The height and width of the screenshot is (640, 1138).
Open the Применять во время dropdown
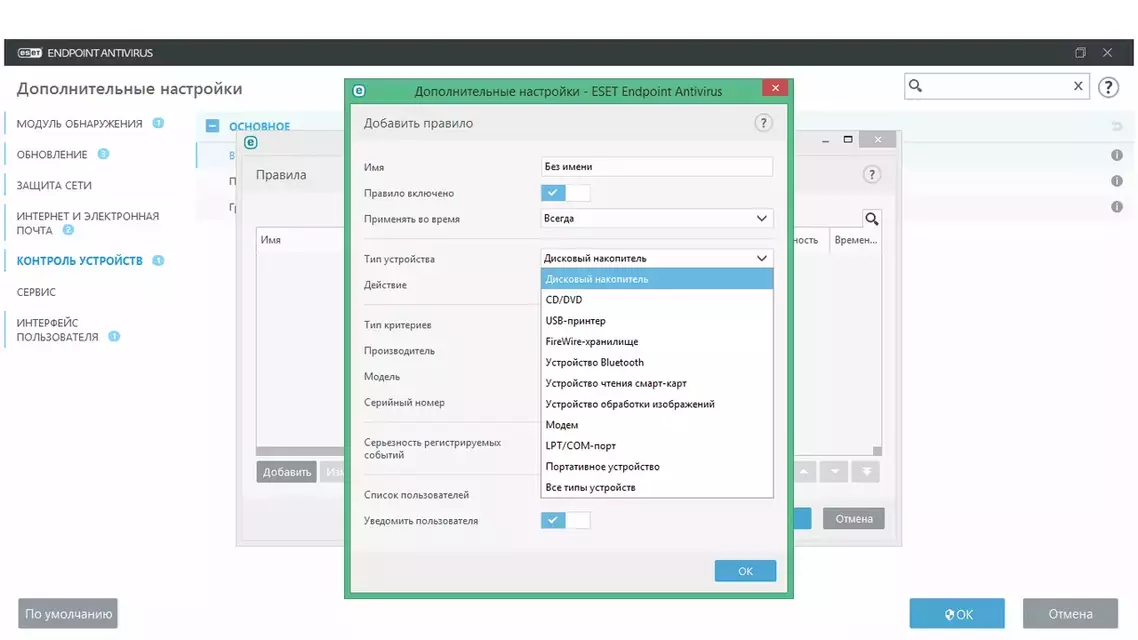point(657,218)
